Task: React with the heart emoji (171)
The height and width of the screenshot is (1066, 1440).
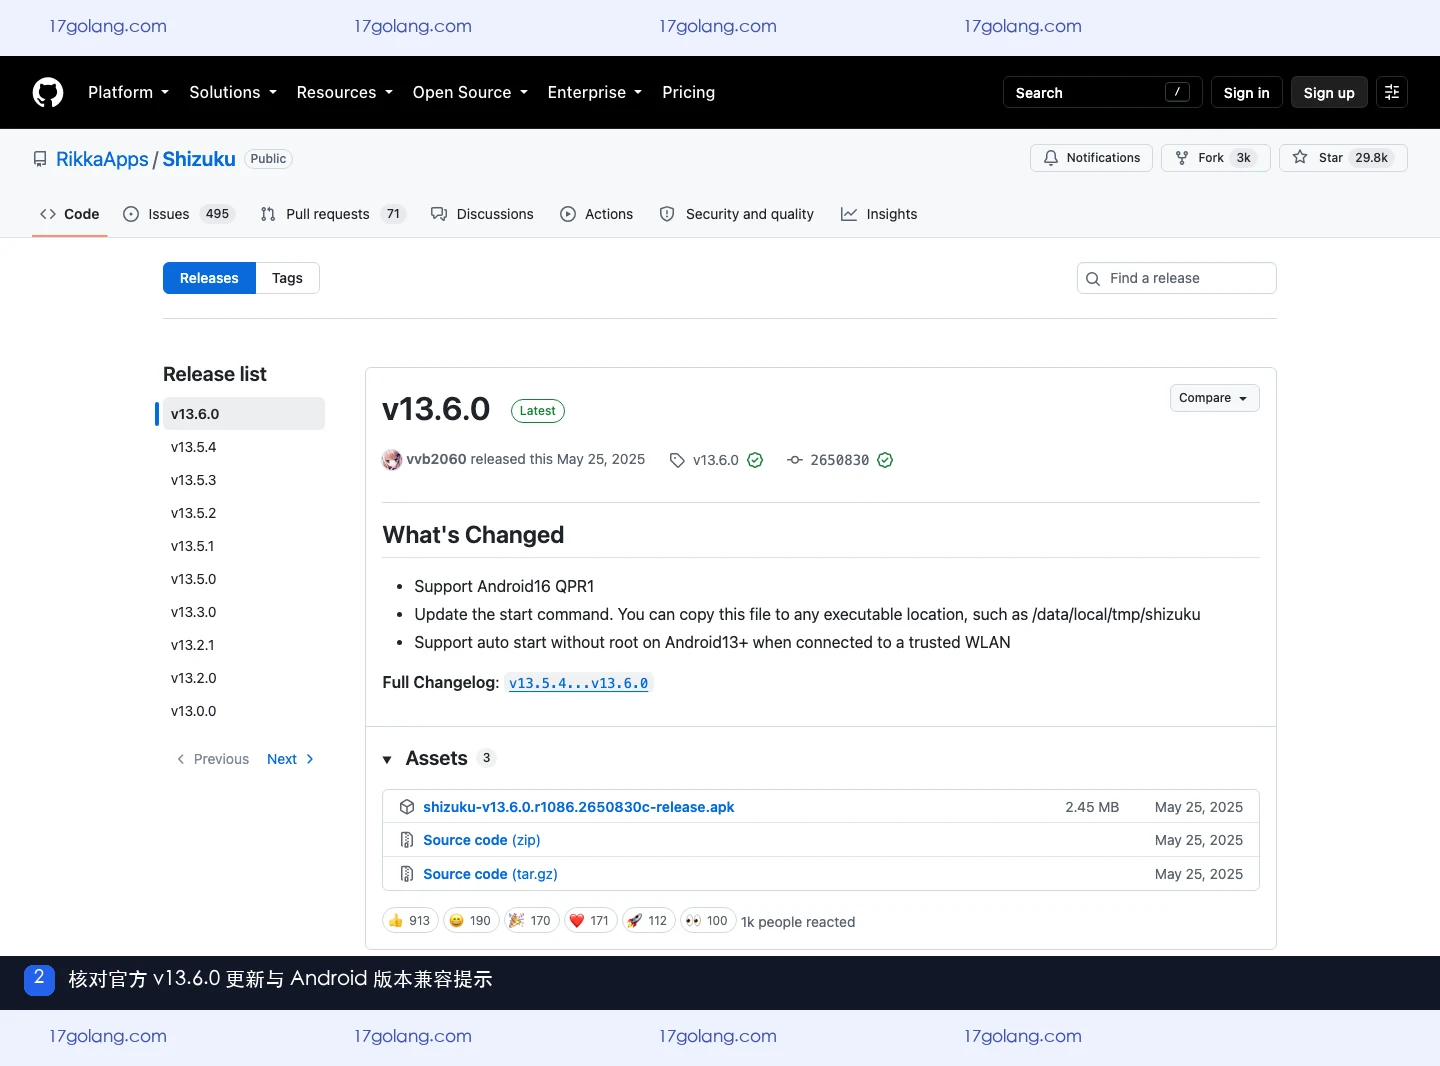Action: (x=590, y=921)
